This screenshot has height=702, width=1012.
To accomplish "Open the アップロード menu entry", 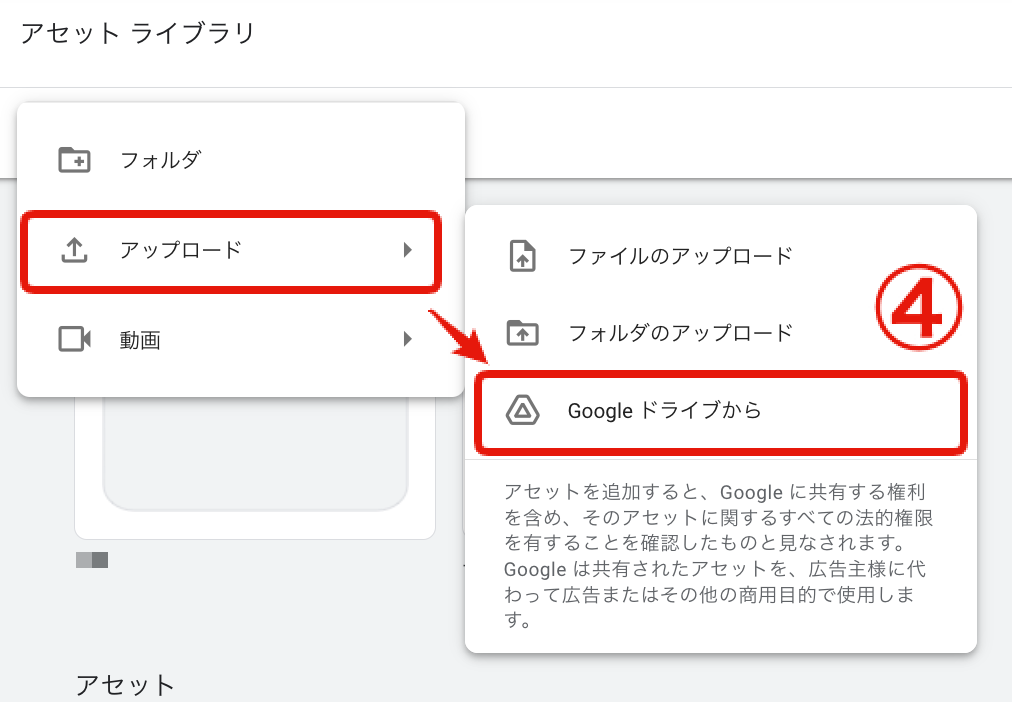I will click(181, 250).
